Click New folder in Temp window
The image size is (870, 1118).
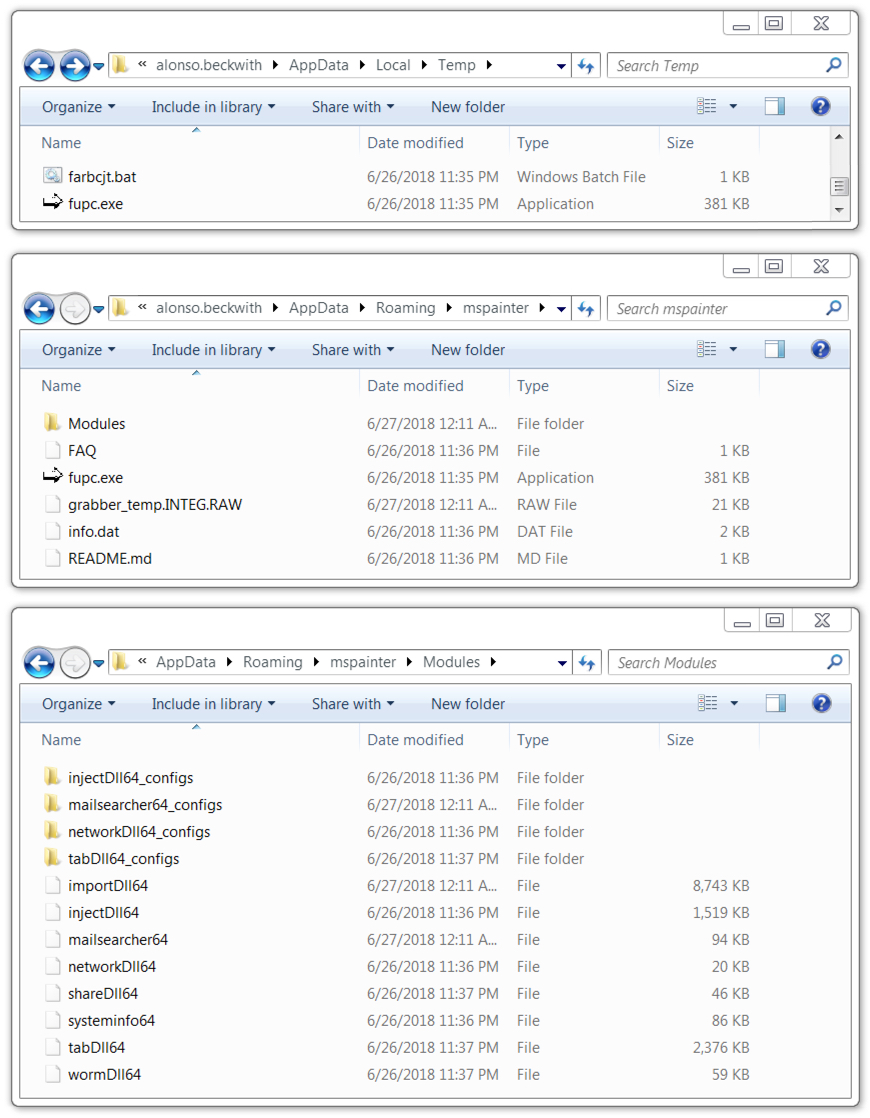pos(468,107)
